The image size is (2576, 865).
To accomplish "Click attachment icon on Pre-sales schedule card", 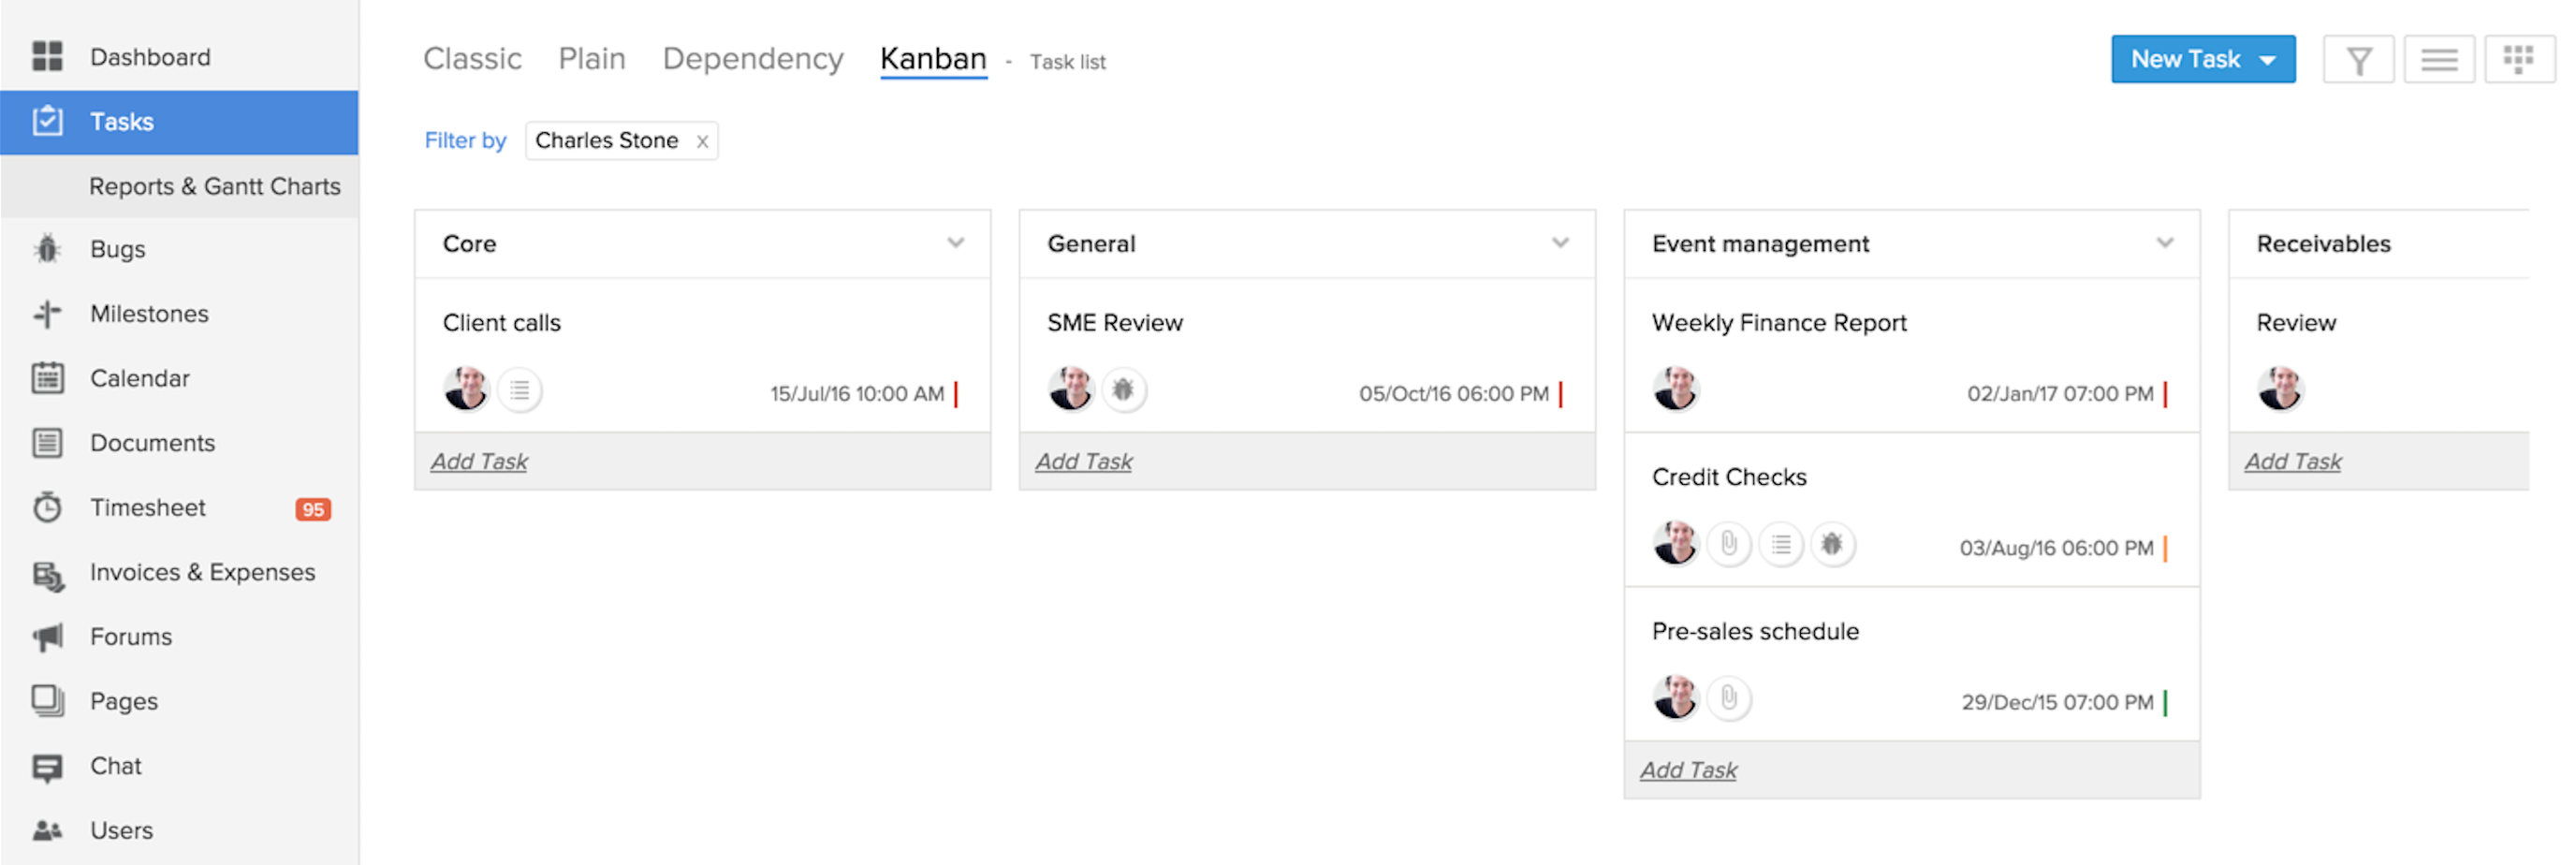I will [x=1728, y=699].
